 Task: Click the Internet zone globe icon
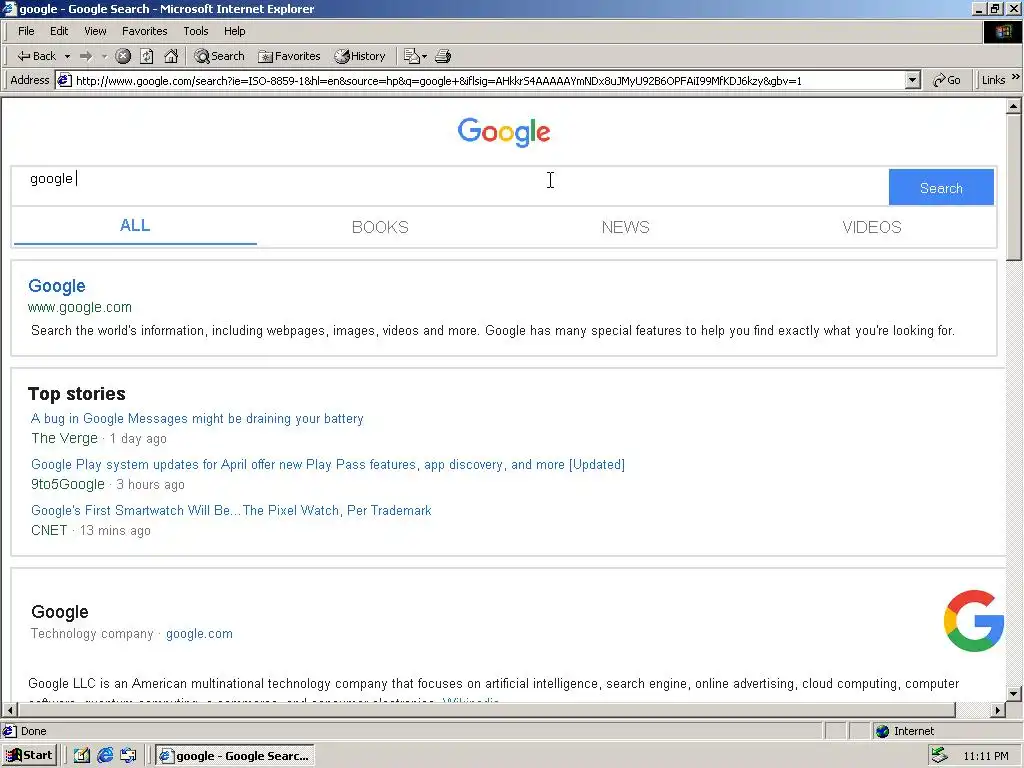tap(882, 731)
